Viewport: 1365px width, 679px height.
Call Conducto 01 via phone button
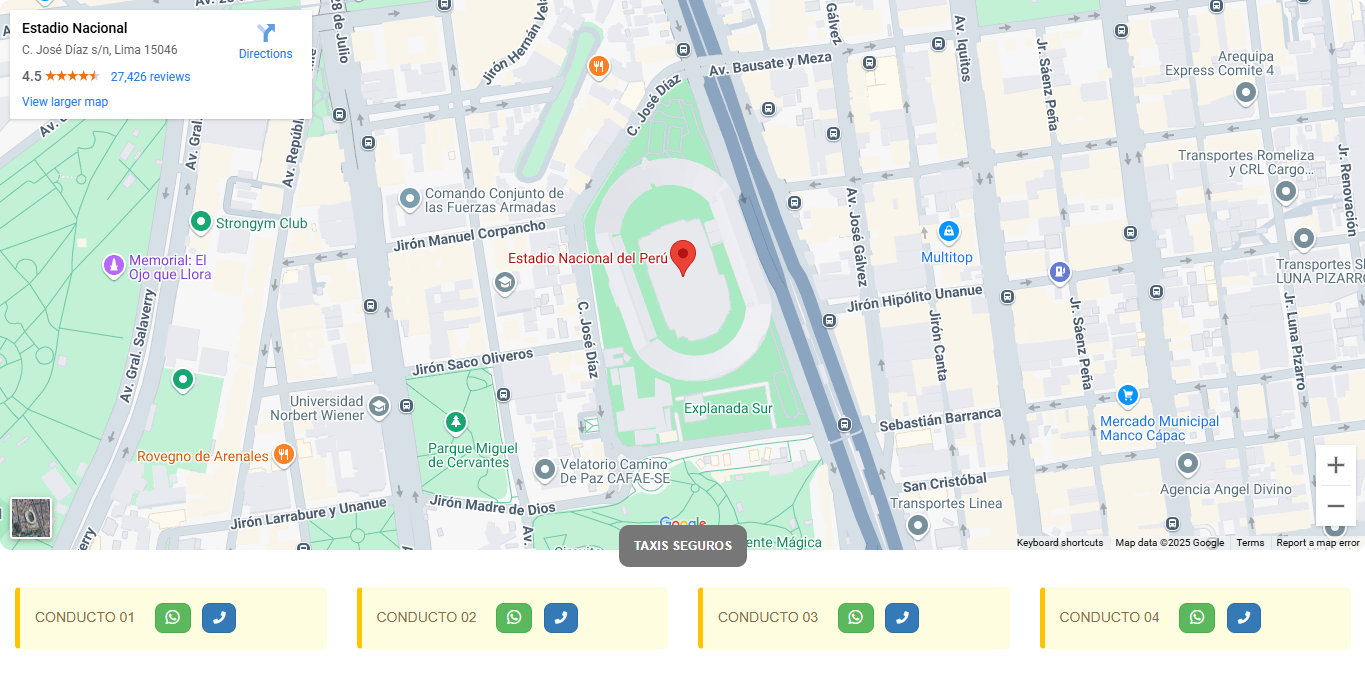(x=219, y=618)
